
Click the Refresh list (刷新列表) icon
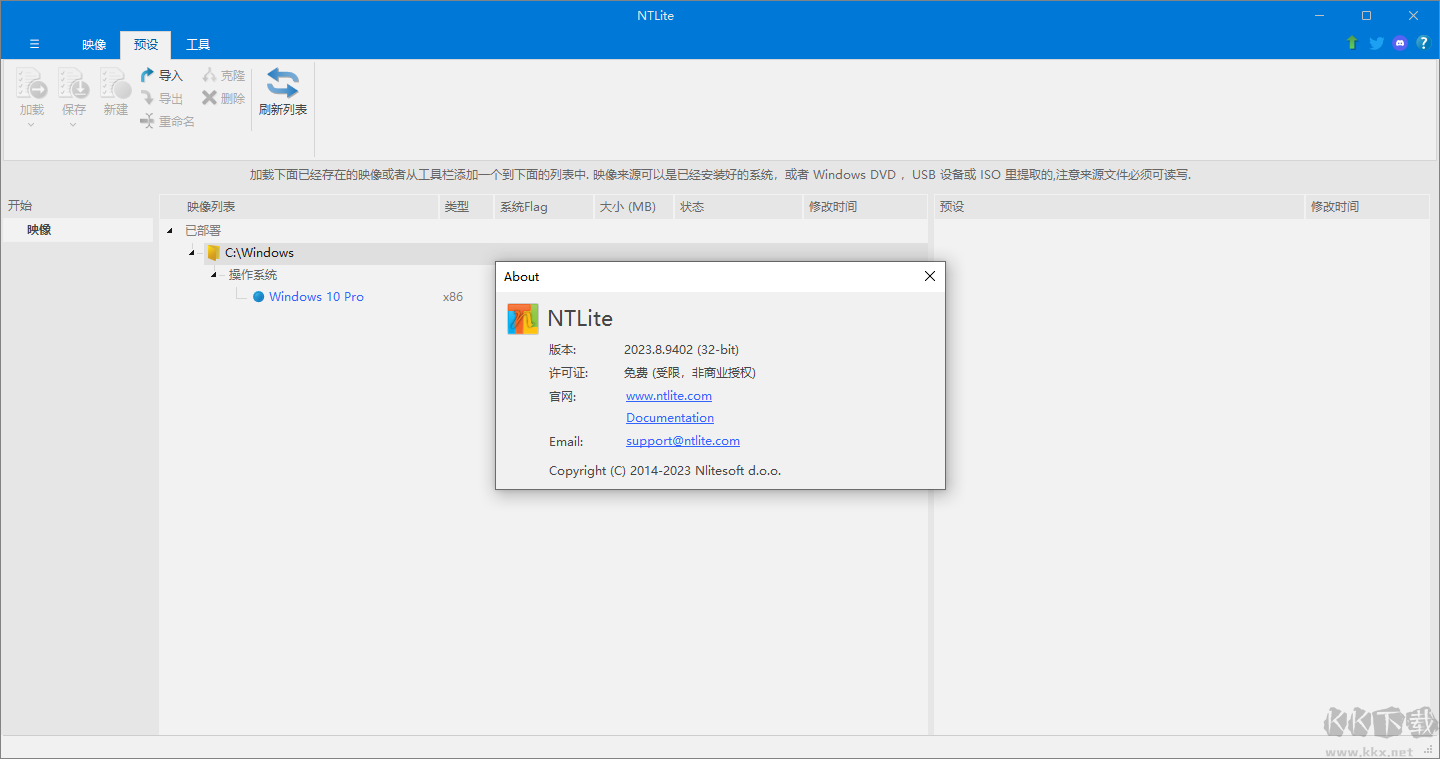pos(282,84)
